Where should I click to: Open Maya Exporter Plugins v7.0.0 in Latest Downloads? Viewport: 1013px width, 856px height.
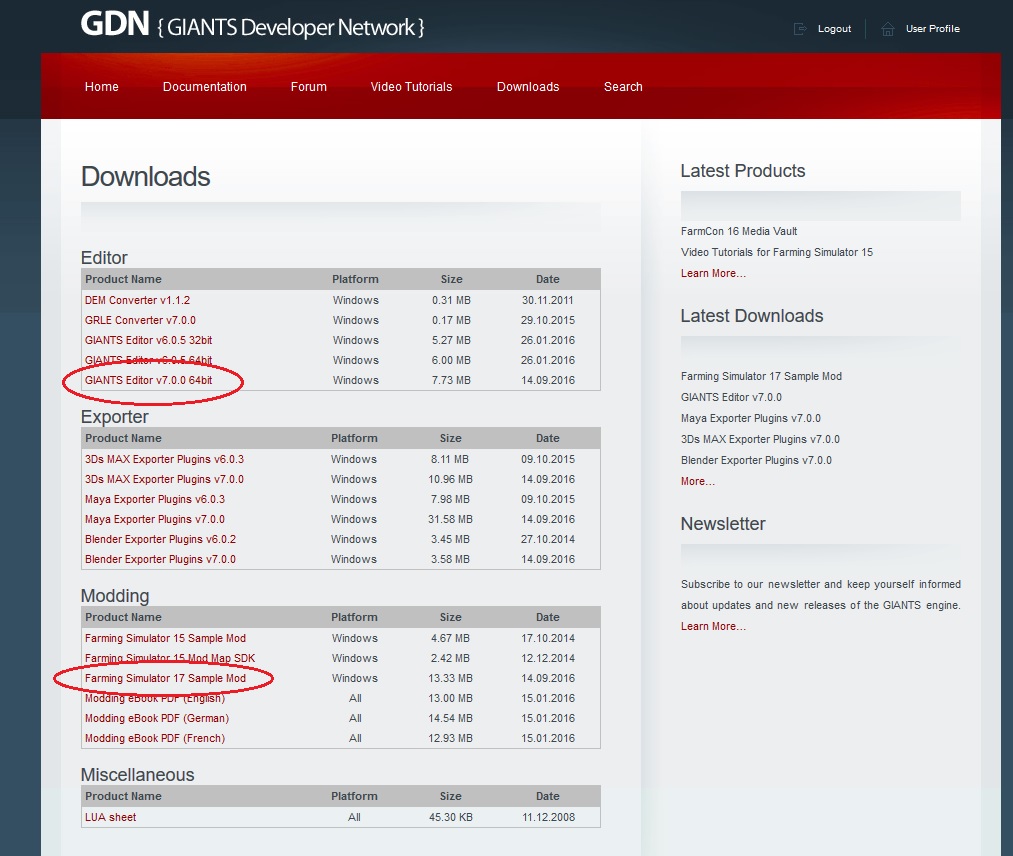point(751,418)
